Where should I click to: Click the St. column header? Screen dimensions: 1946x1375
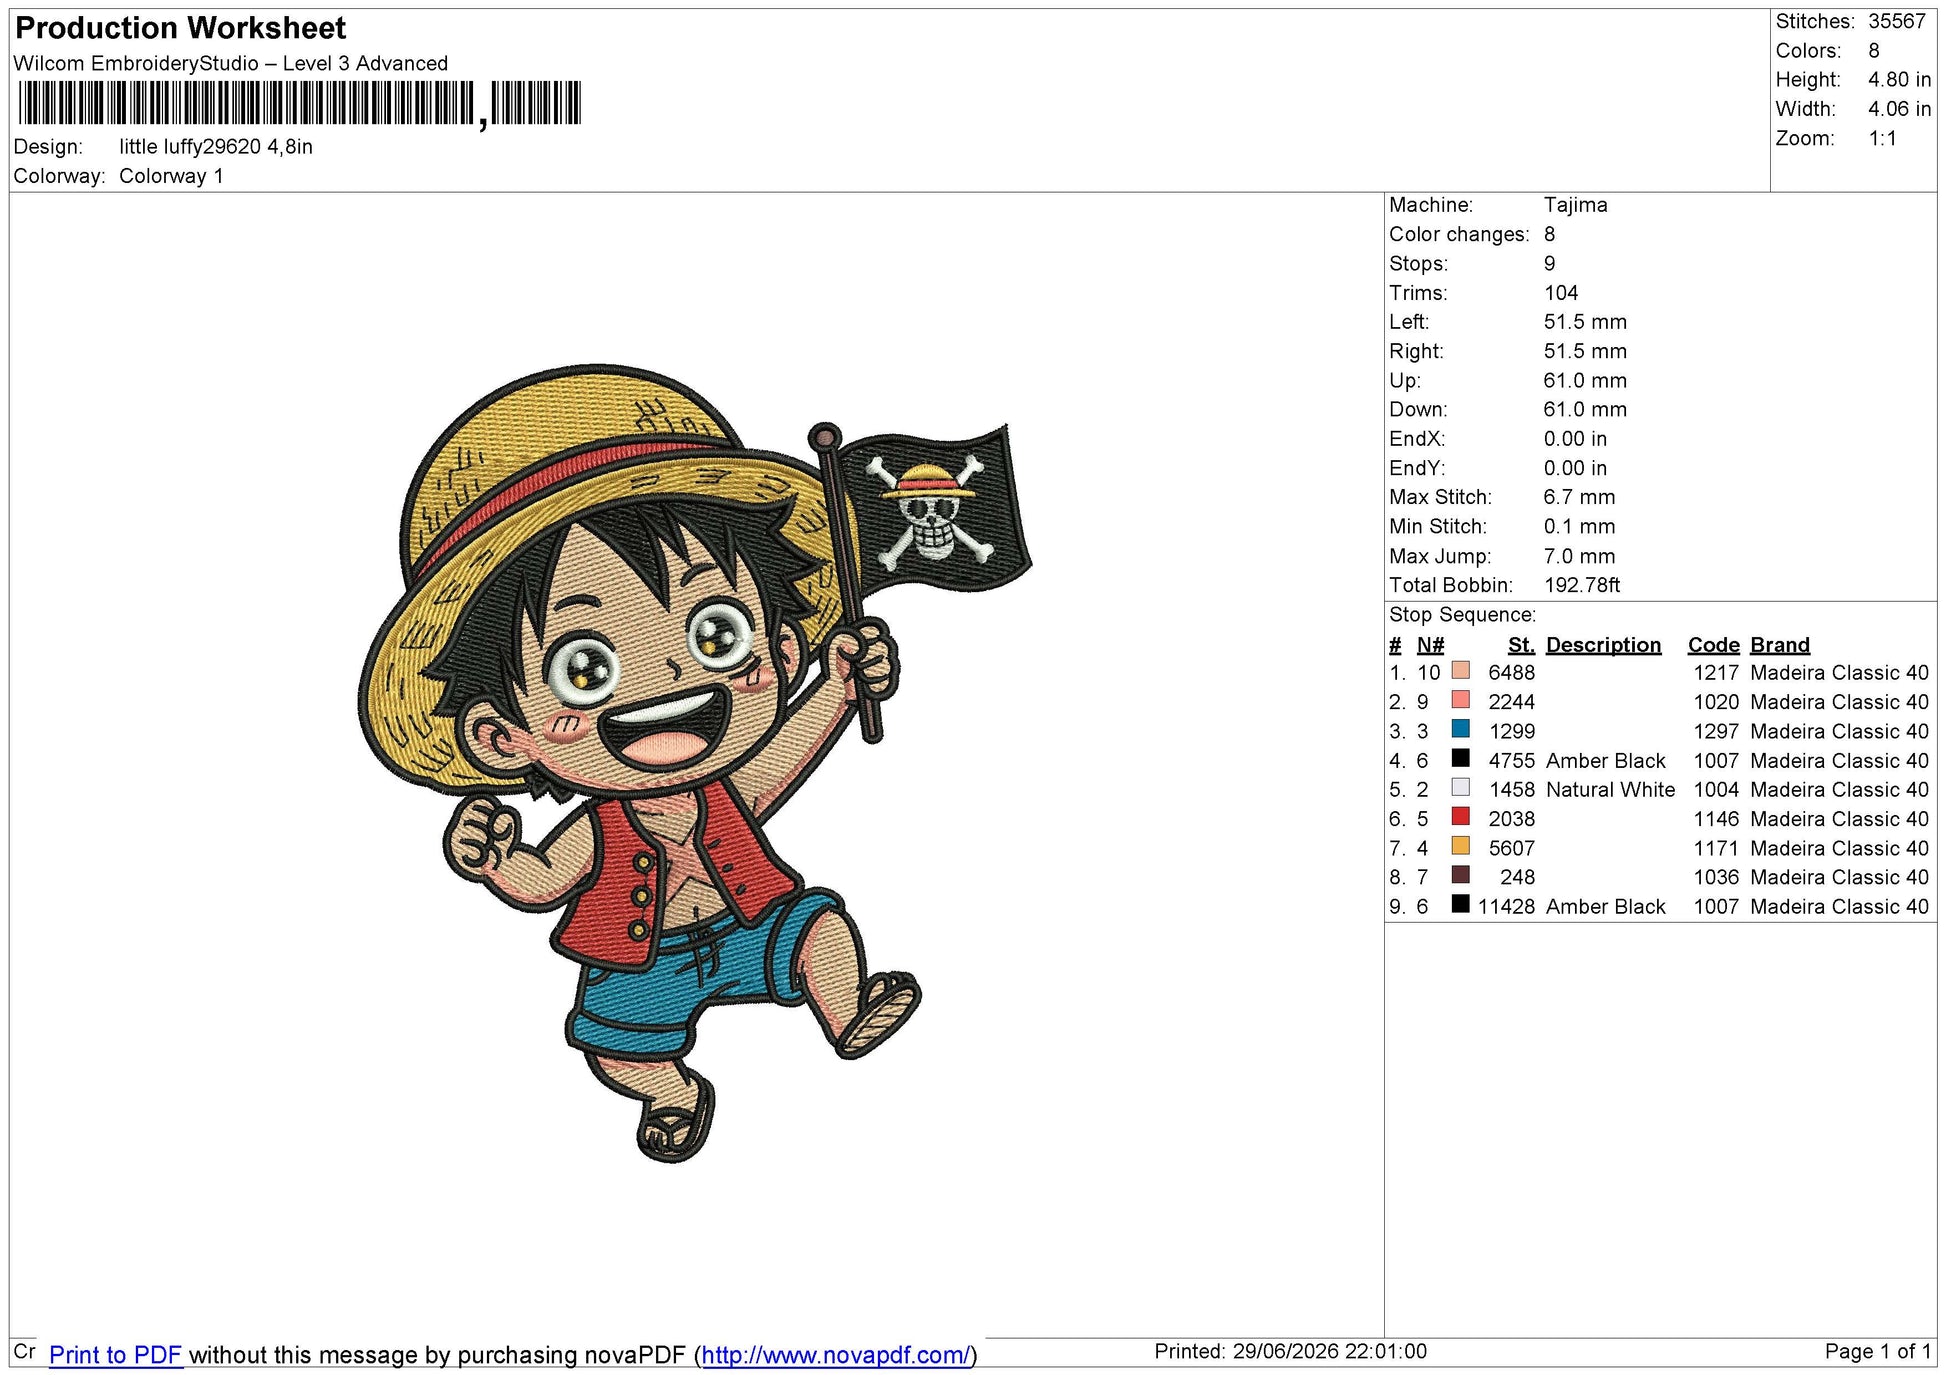[1521, 645]
